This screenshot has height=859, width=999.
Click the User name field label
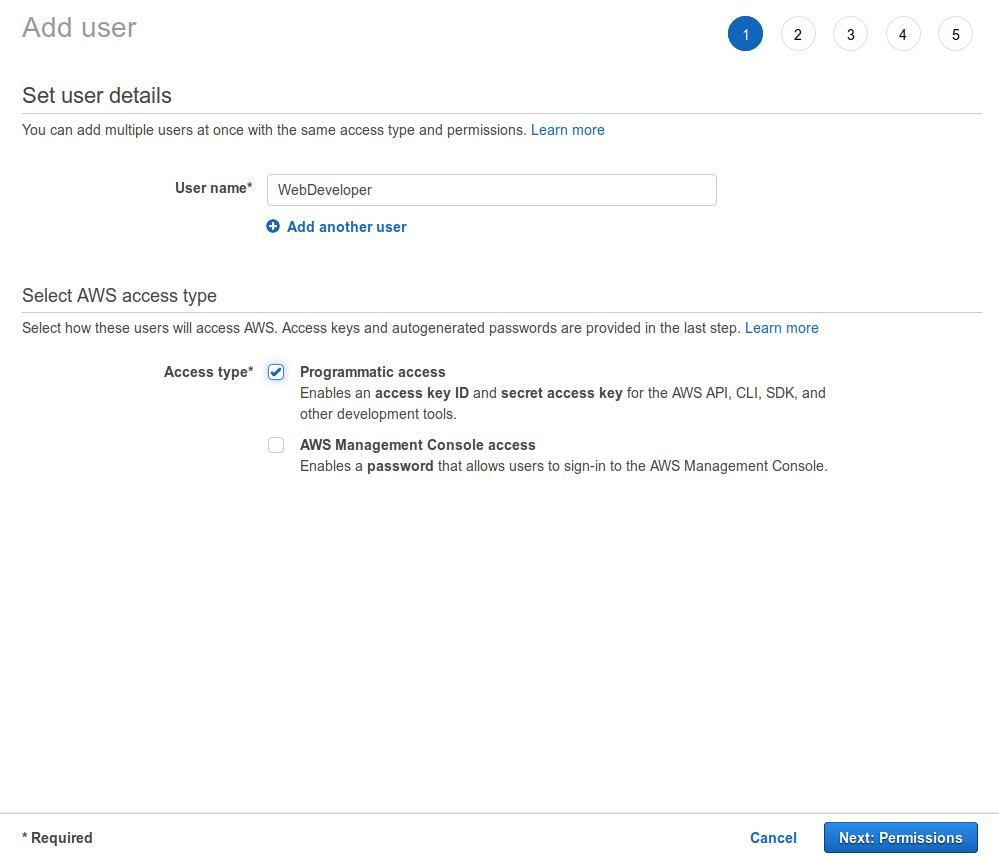[x=213, y=188]
